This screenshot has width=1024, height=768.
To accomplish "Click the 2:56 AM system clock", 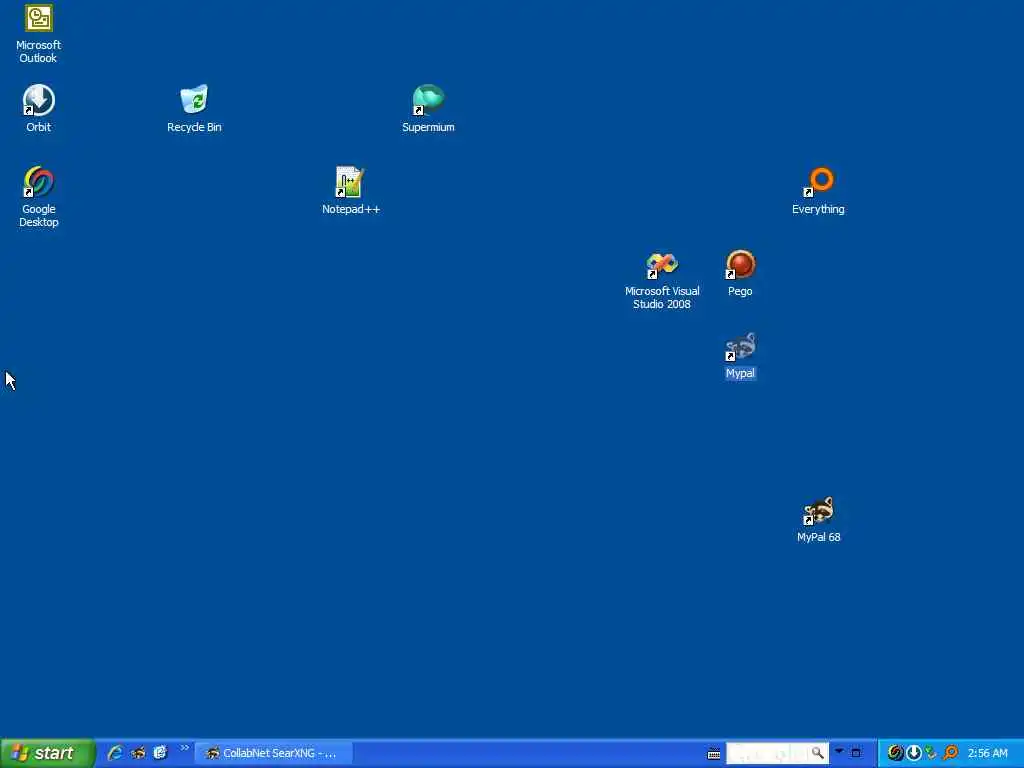I will [987, 753].
